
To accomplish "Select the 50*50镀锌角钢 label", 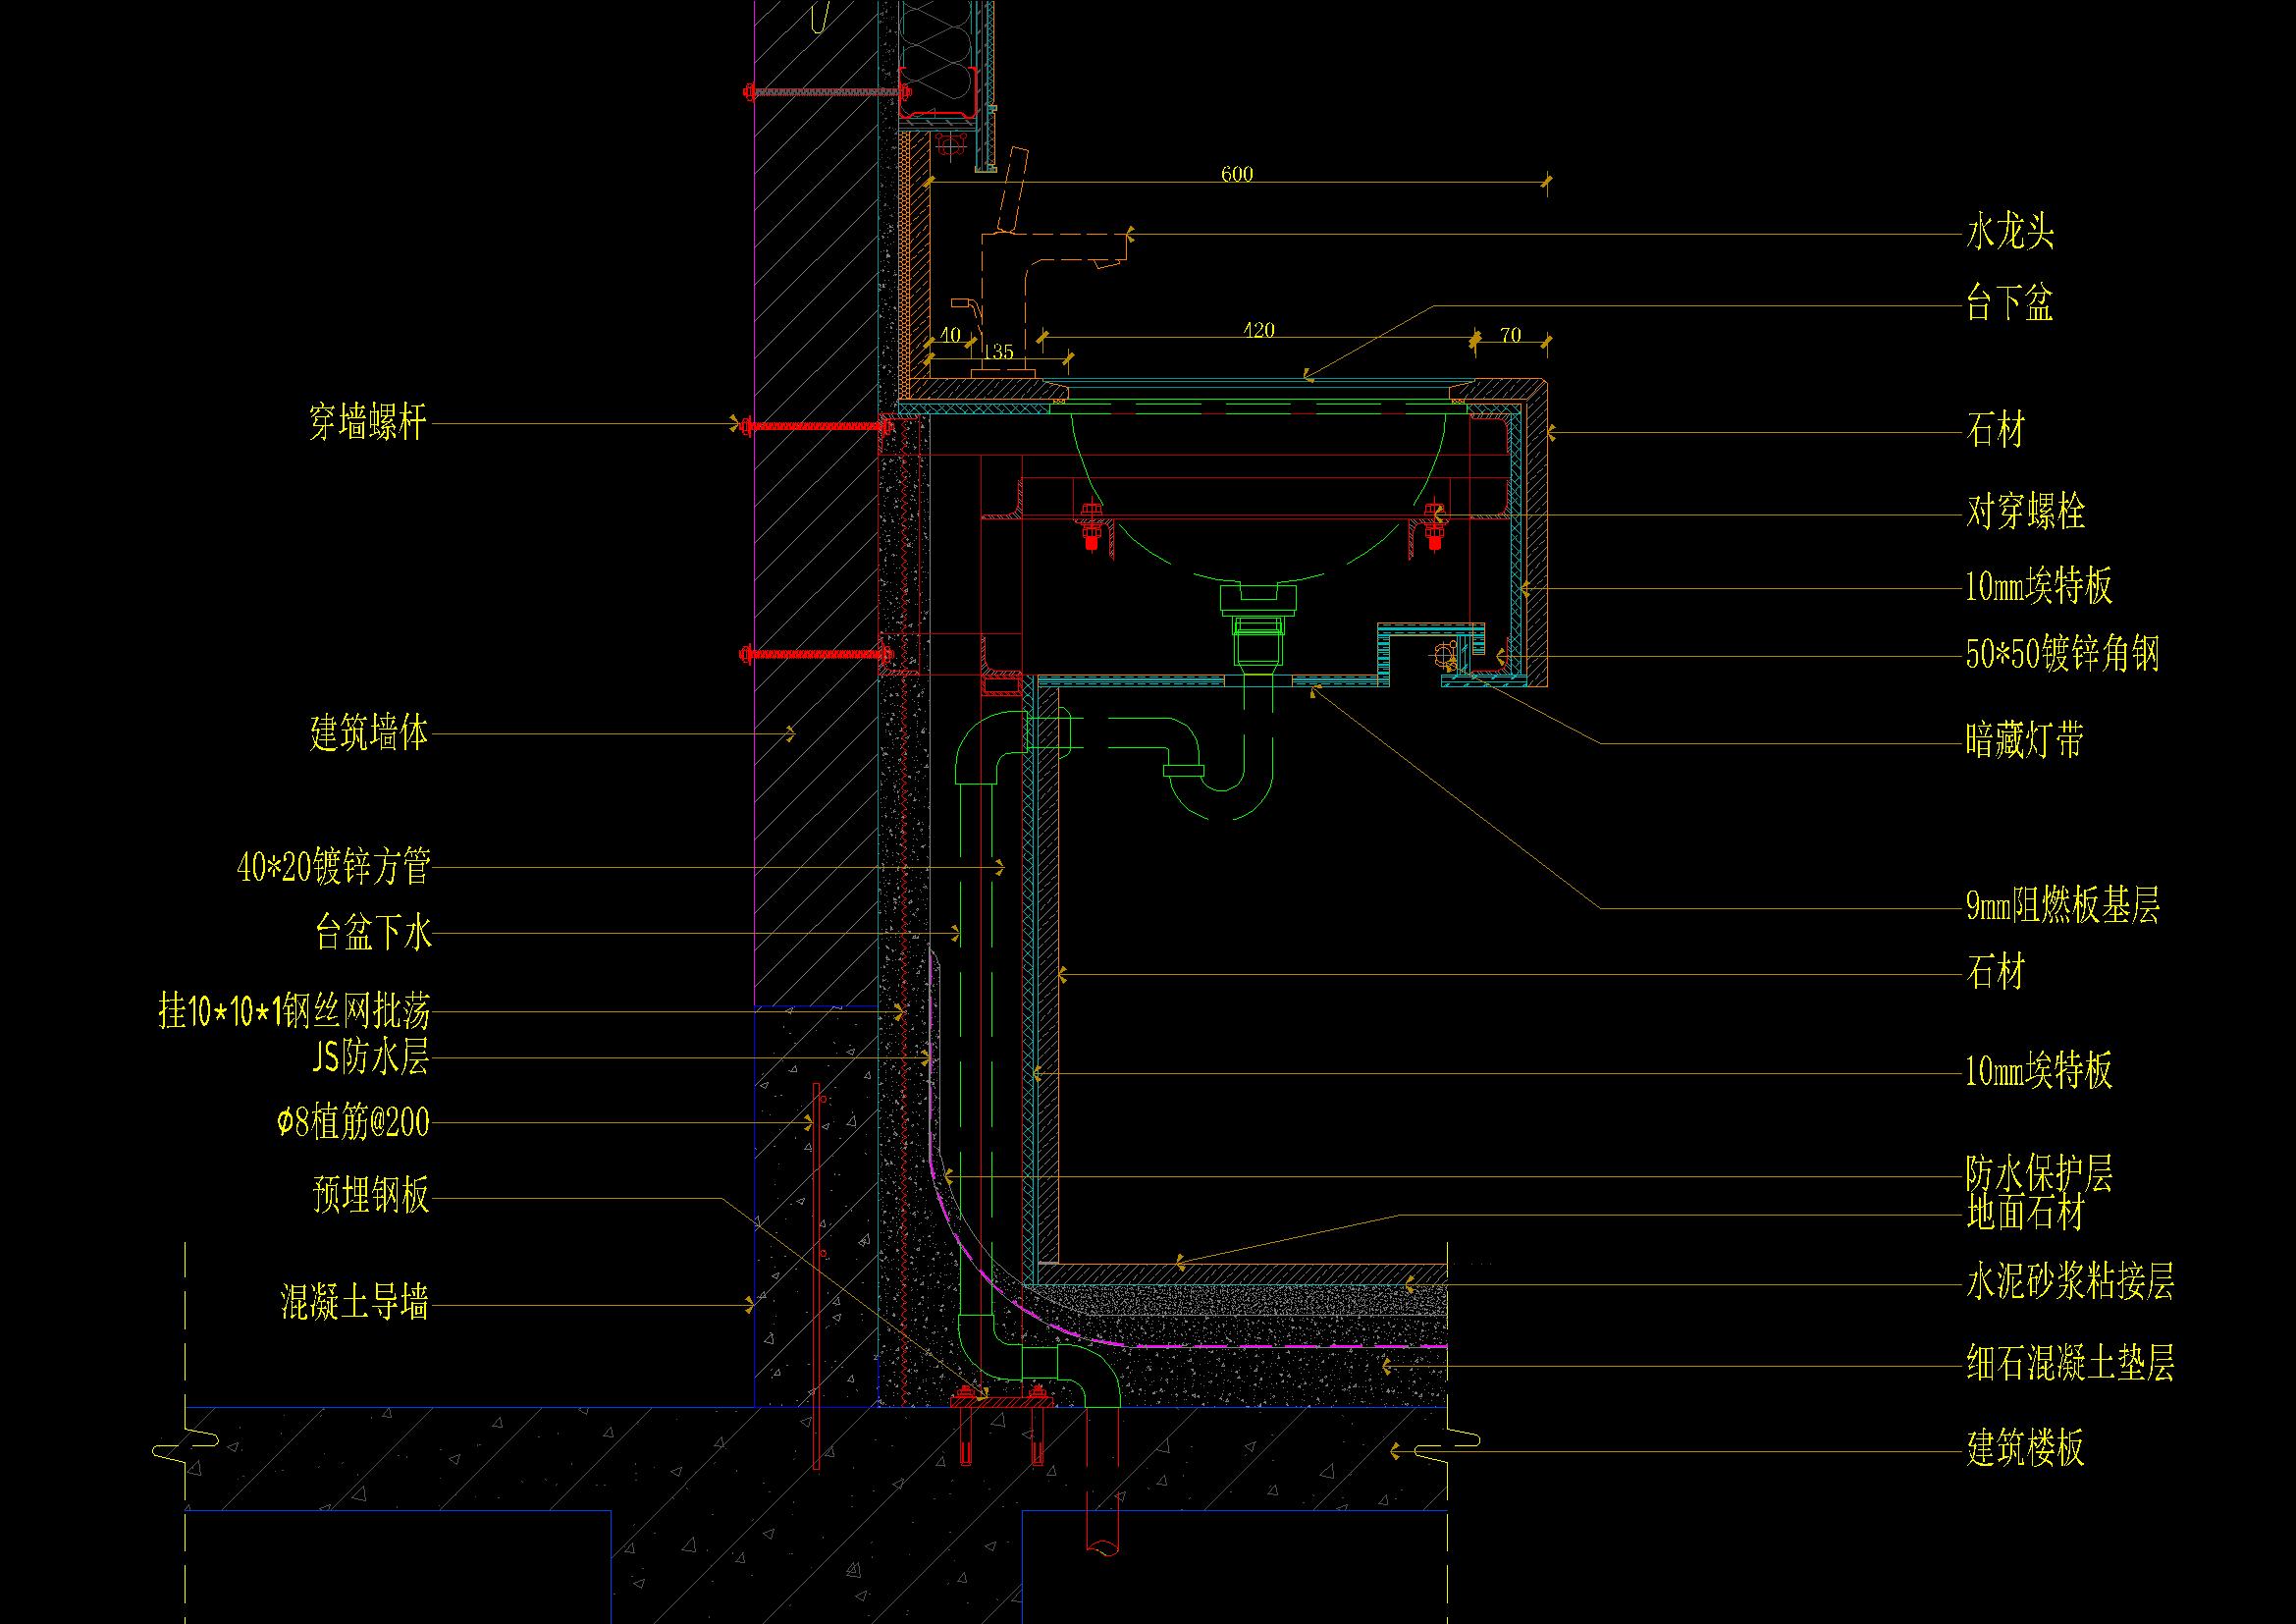I will click(2063, 655).
